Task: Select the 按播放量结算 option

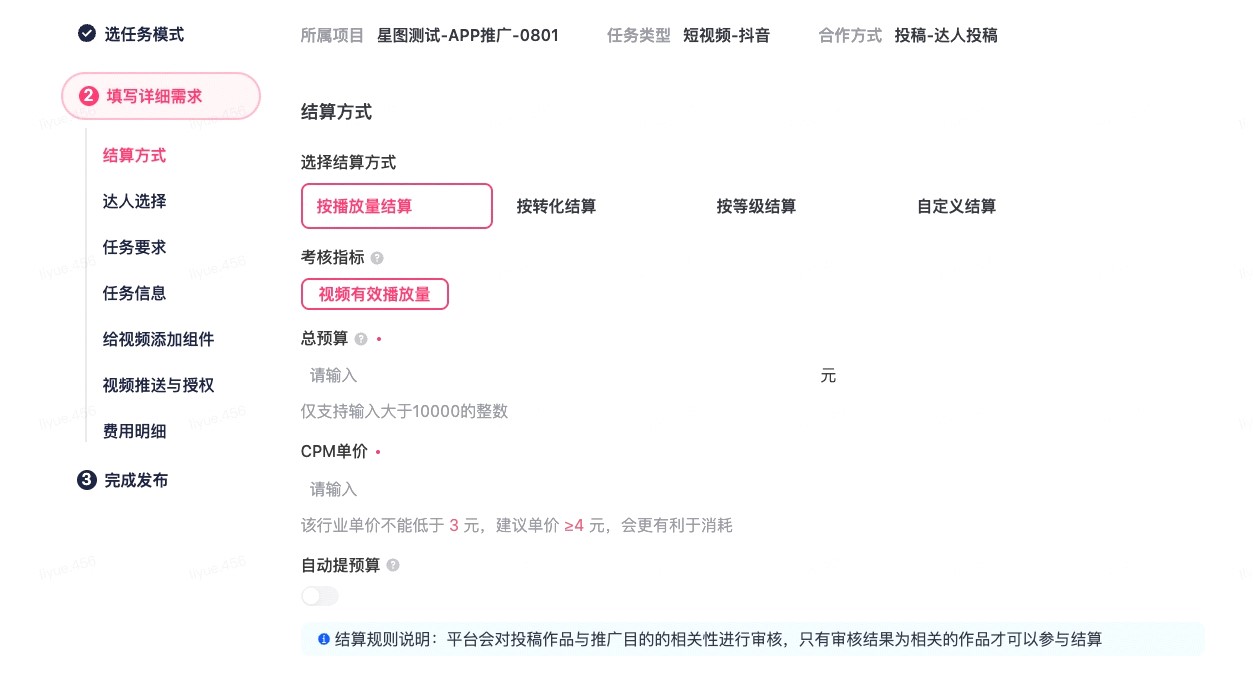Action: 397,206
